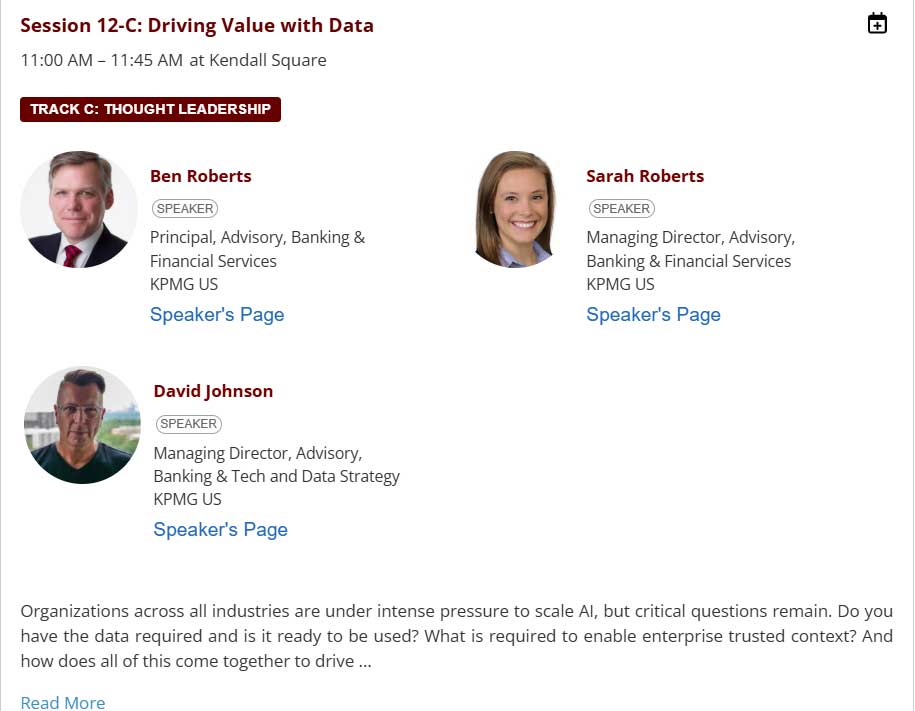Viewport: 915px width, 711px height.
Task: Click Sarah Roberts name link
Action: (x=645, y=176)
